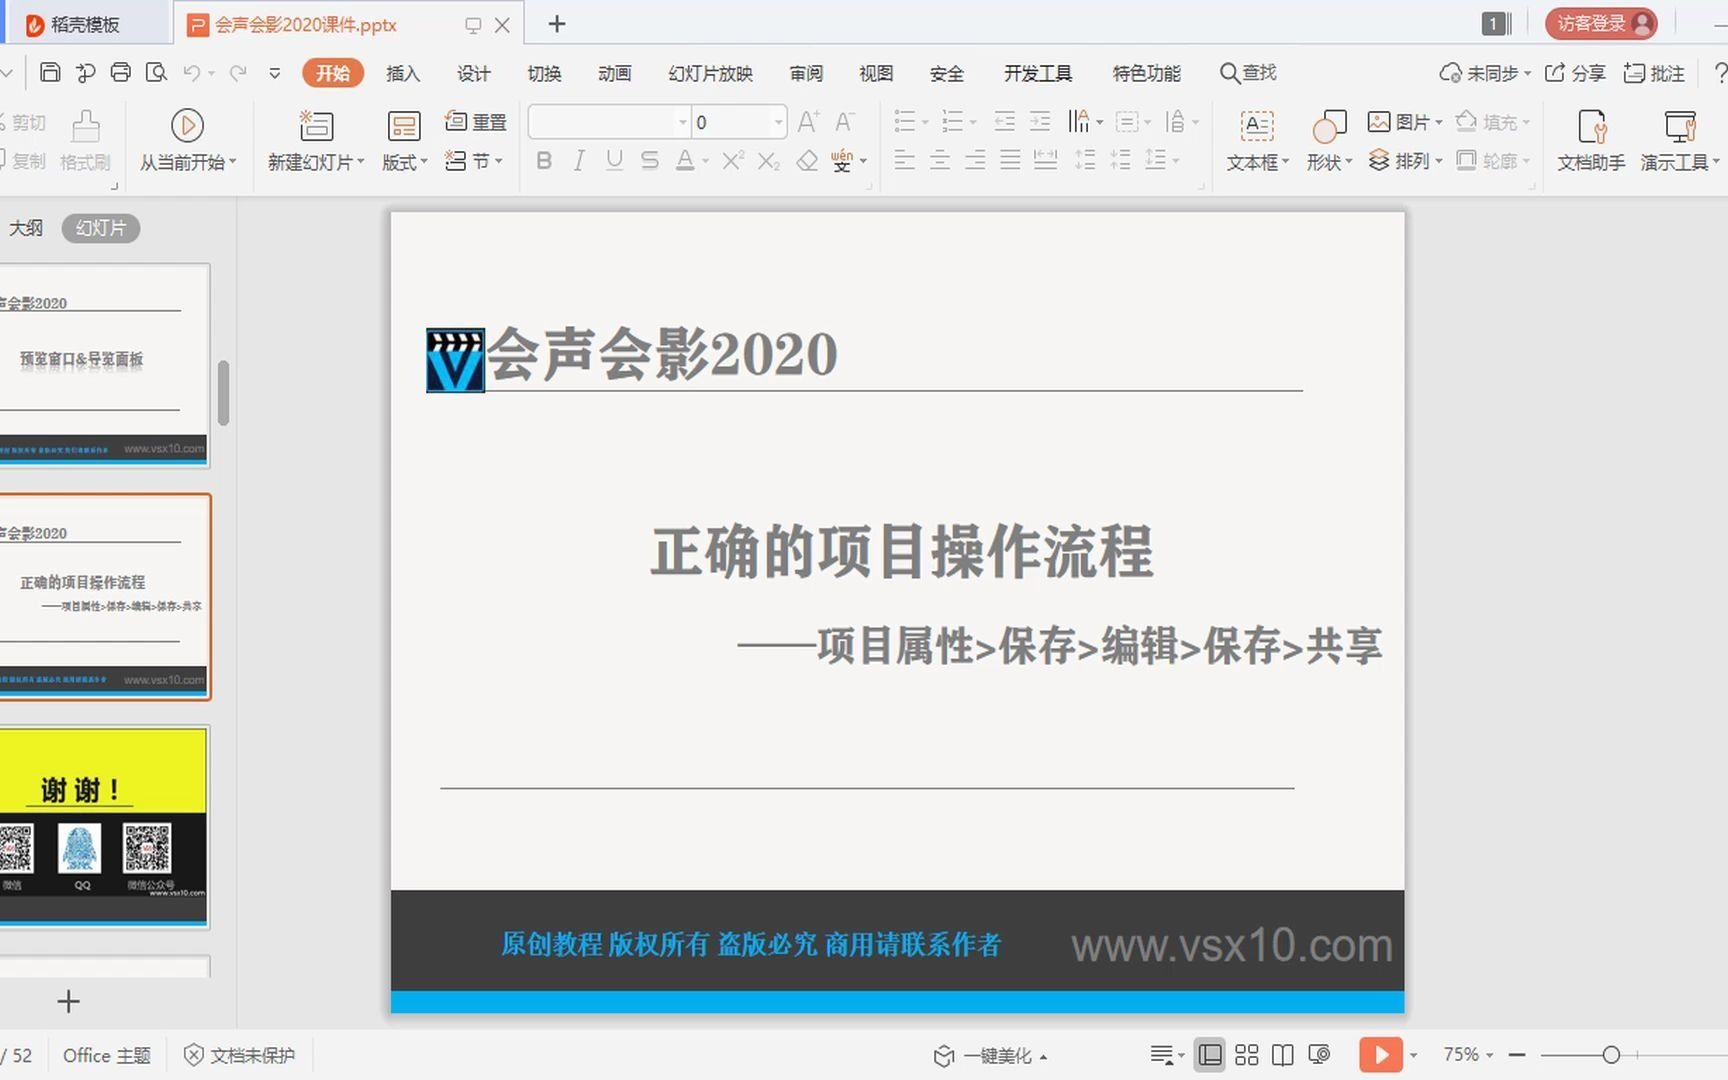Select the 预览窗口&导览面板 slide thumbnail
1728x1080 pixels.
pyautogui.click(x=104, y=364)
